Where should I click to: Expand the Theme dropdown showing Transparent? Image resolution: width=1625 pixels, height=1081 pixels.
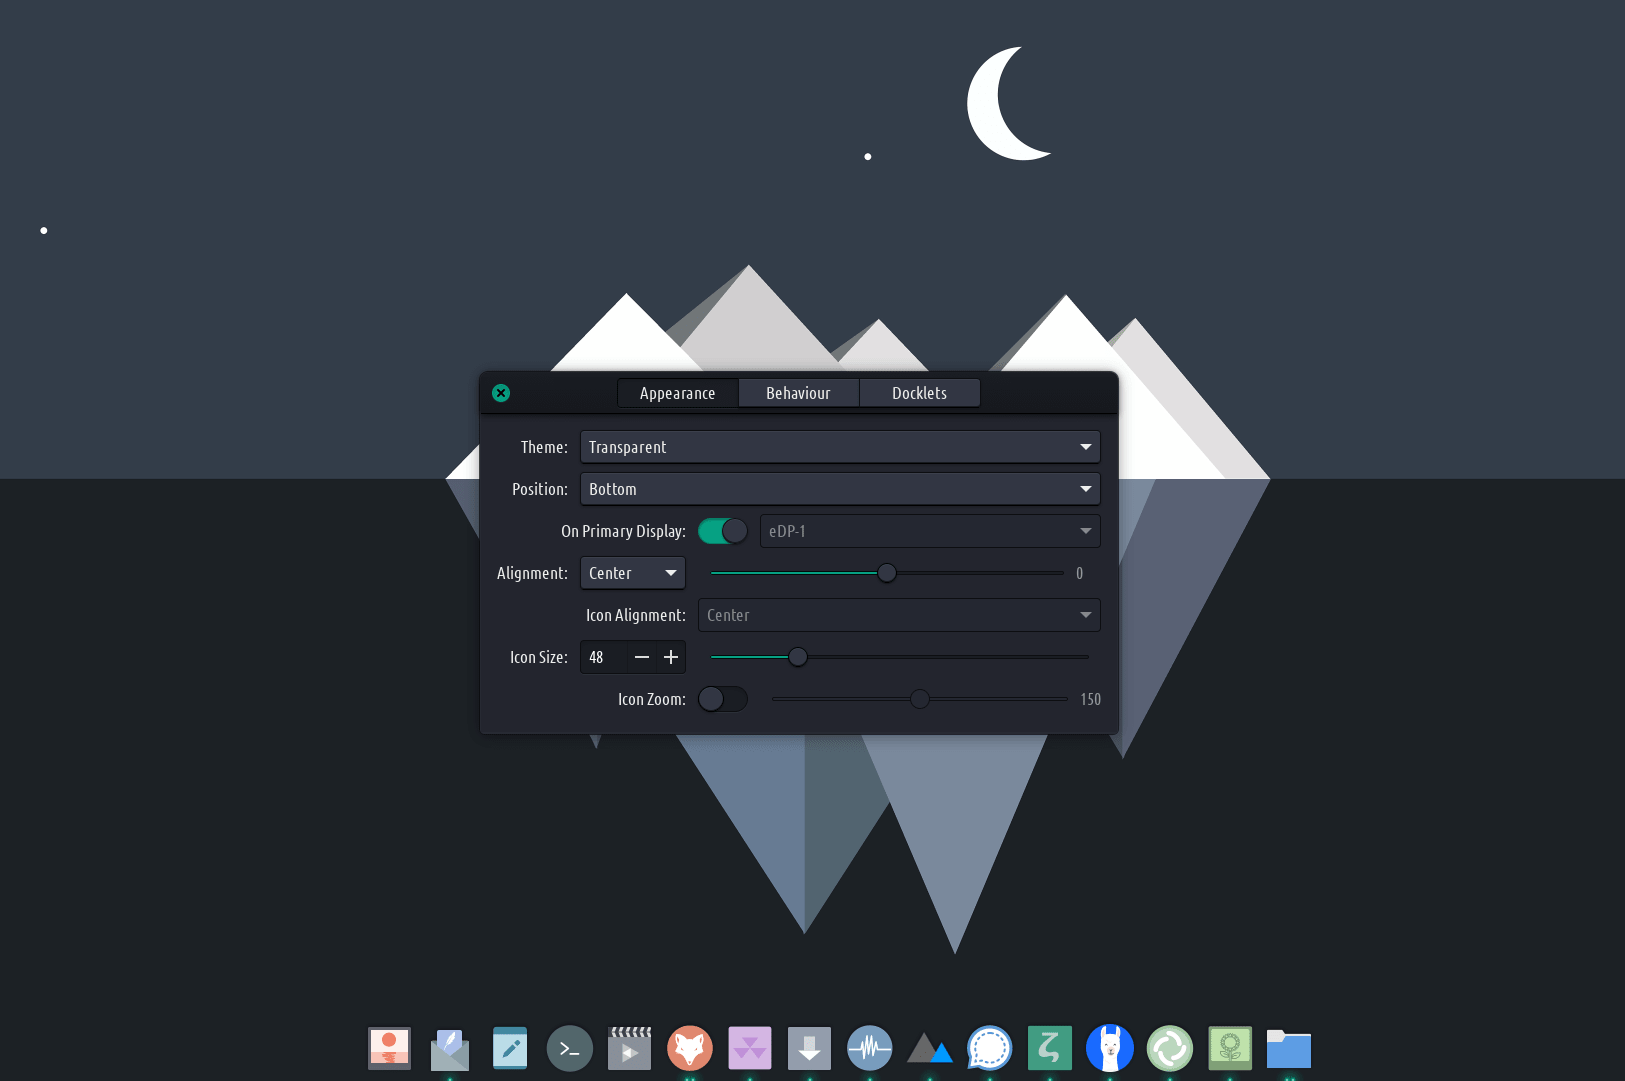pyautogui.click(x=840, y=447)
